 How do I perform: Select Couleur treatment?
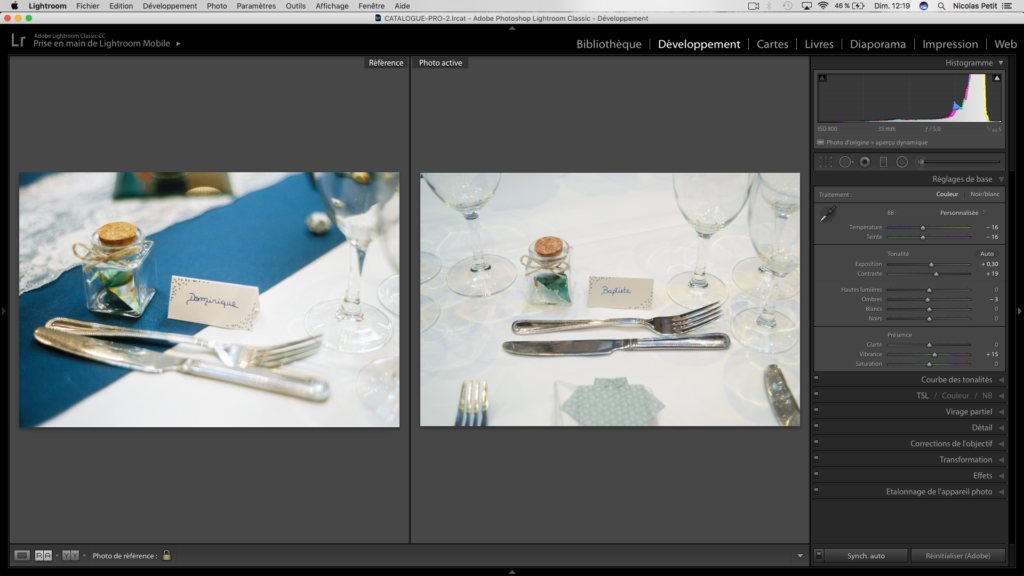(x=947, y=194)
